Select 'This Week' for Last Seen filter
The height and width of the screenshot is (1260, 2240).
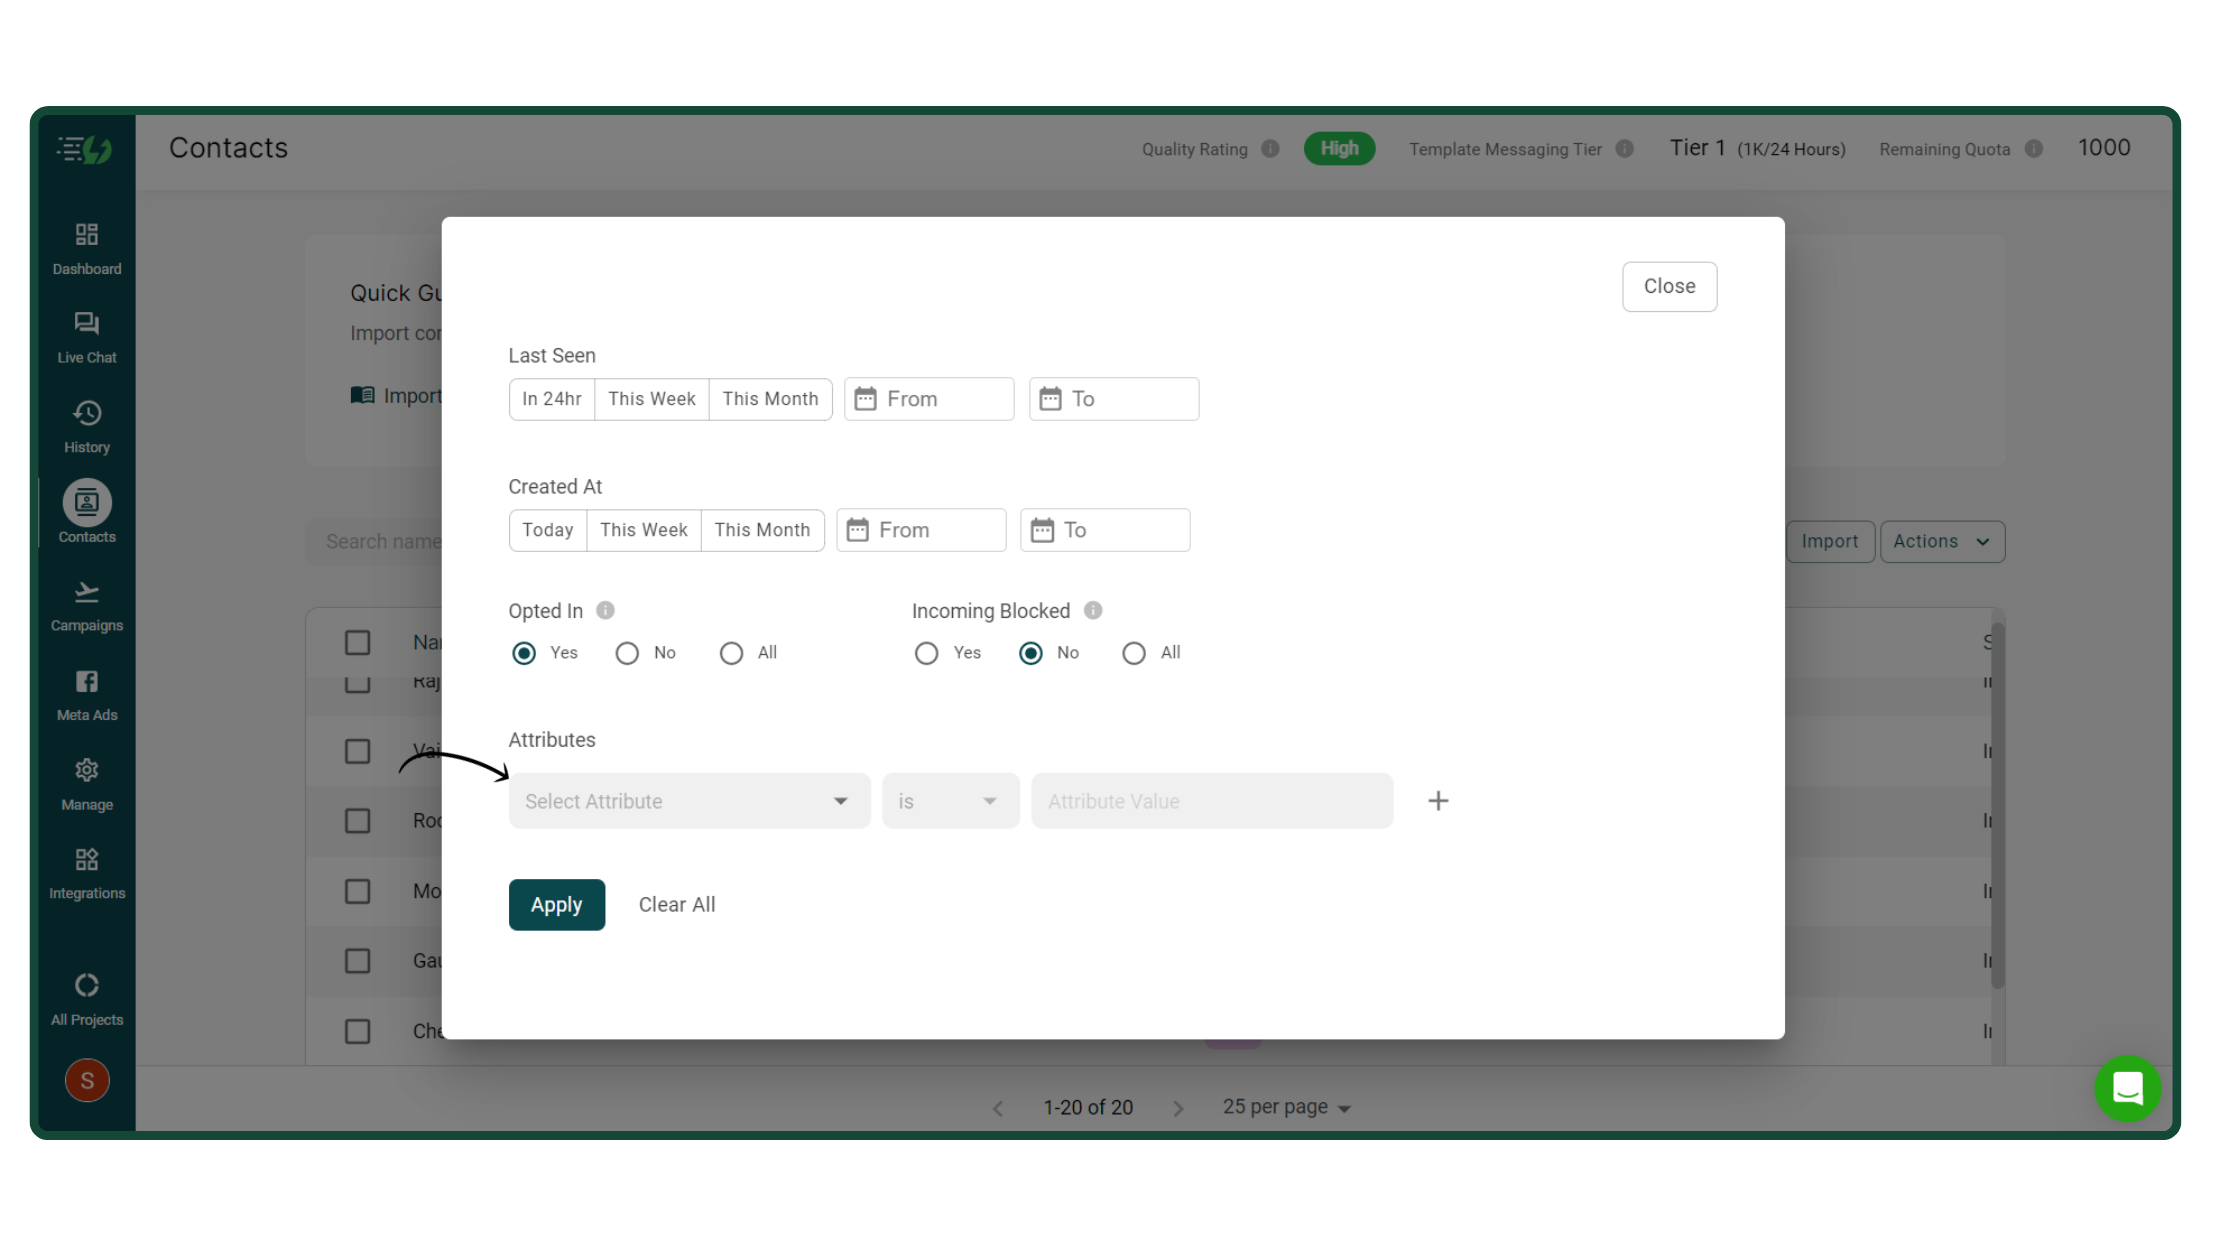point(648,398)
